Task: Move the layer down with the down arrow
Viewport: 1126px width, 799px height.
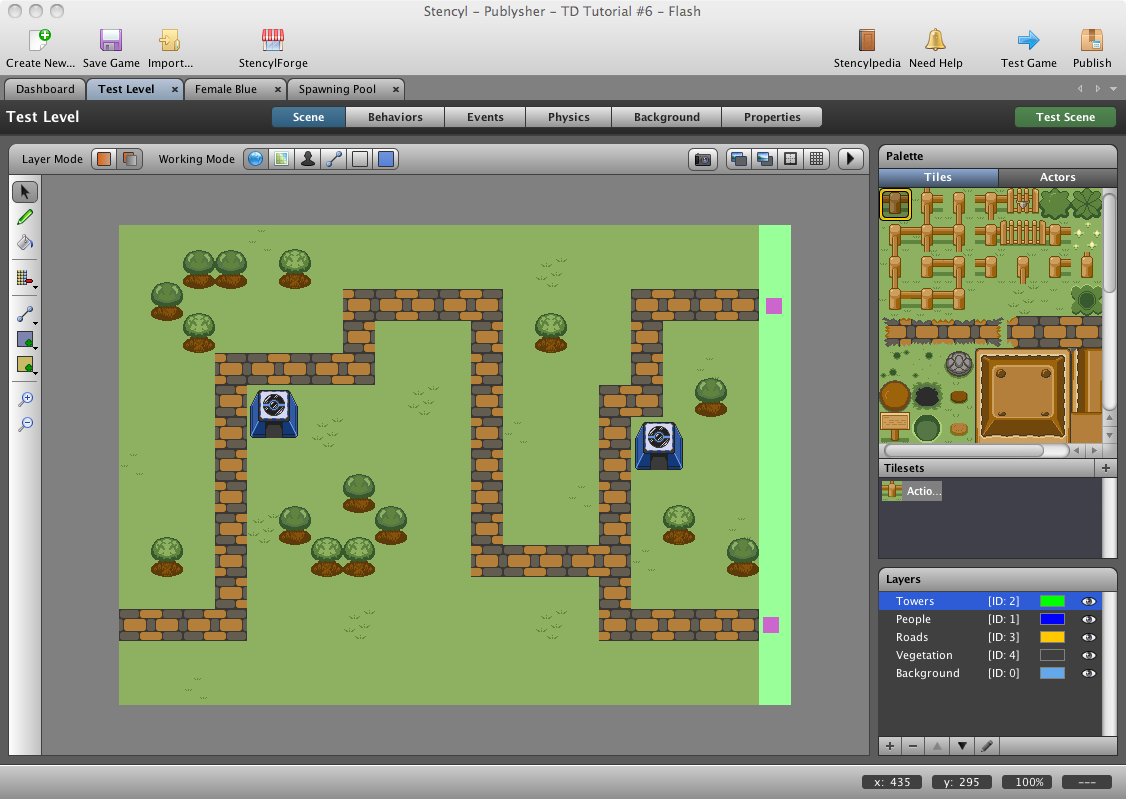Action: (962, 746)
